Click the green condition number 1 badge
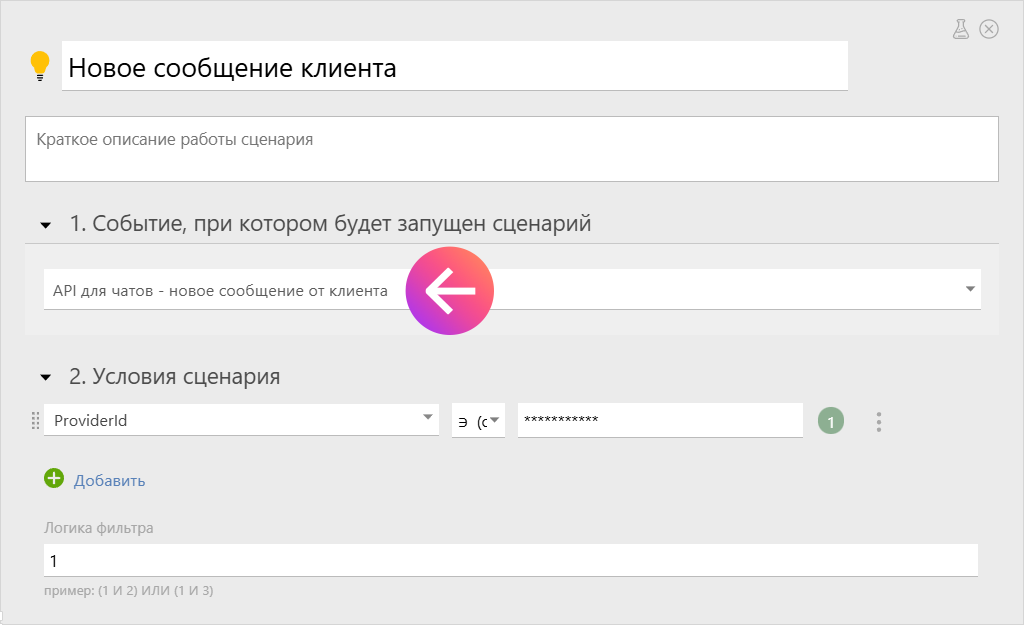 [830, 422]
